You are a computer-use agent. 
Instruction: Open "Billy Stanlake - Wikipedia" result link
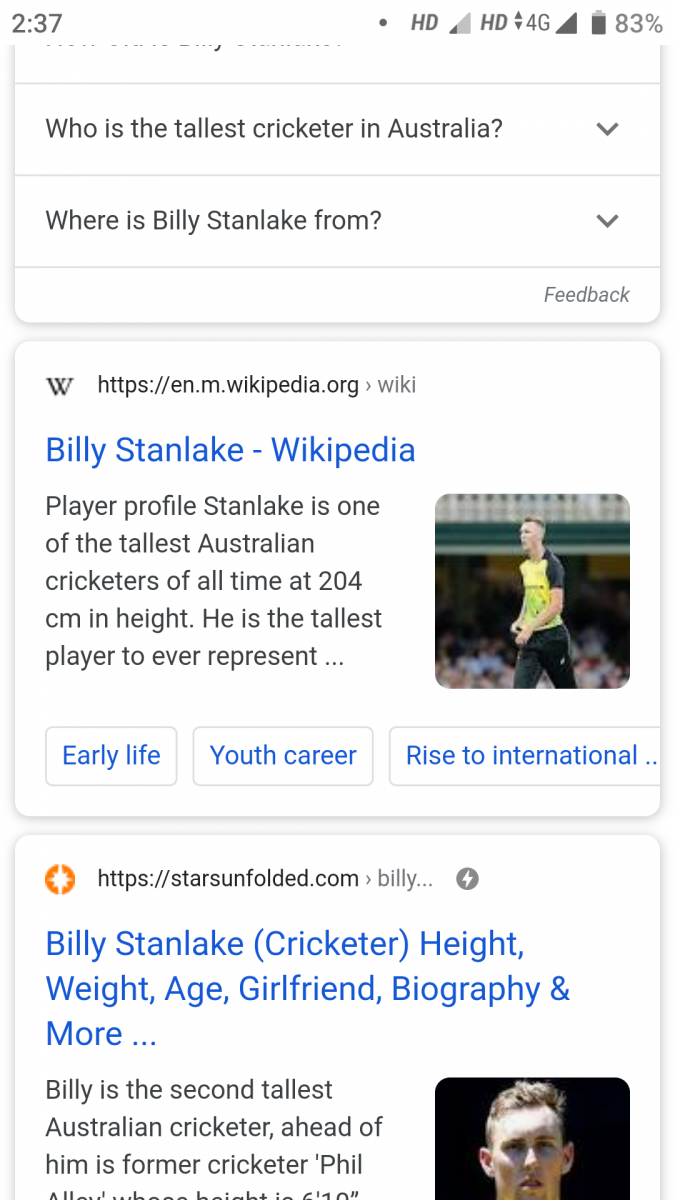point(230,450)
